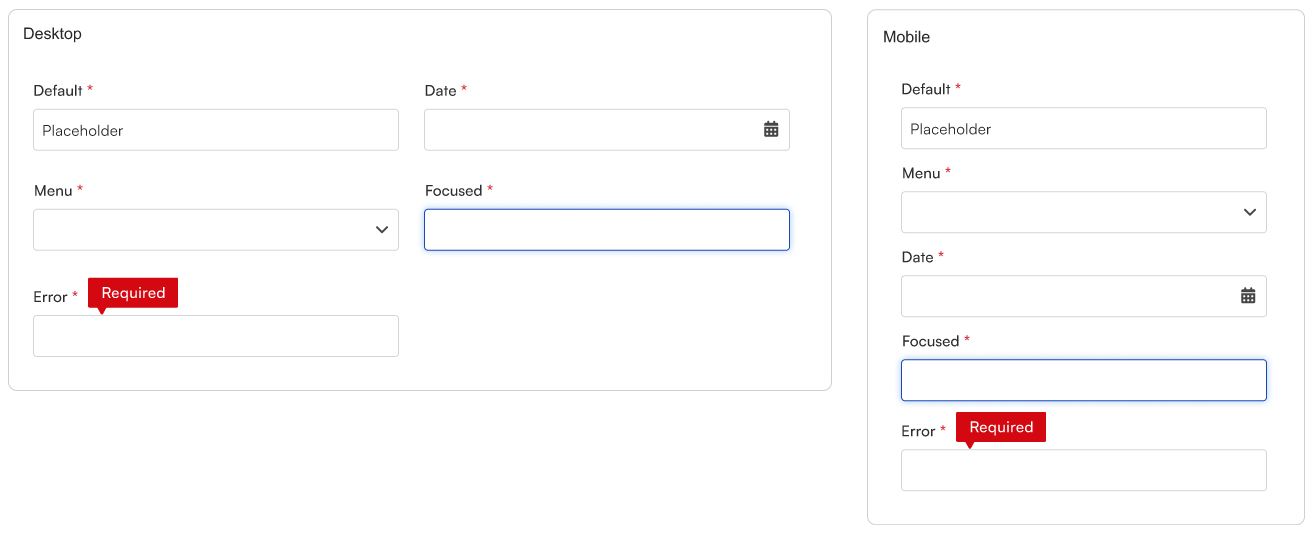Image resolution: width=1312 pixels, height=533 pixels.
Task: Click the Mobile Focused field label
Action: click(930, 341)
